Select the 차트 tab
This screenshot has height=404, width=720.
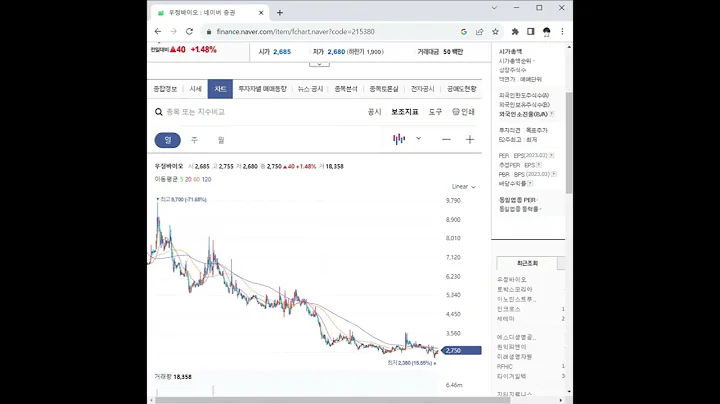[220, 89]
